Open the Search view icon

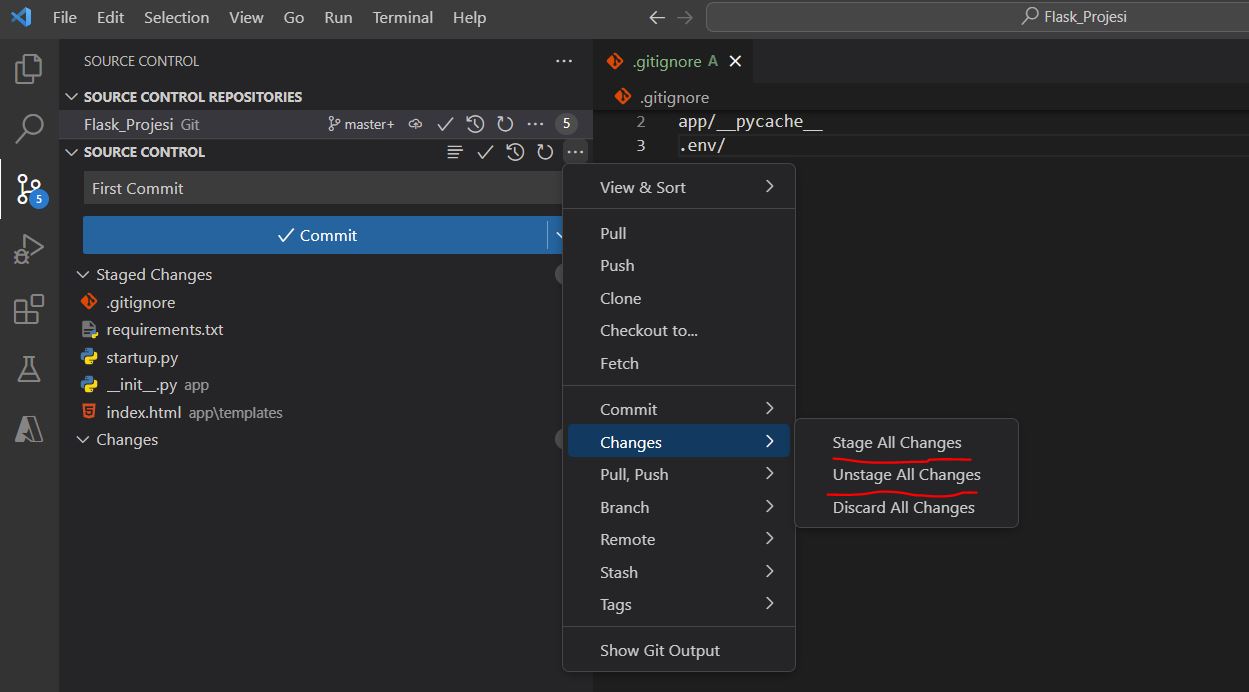pos(29,128)
